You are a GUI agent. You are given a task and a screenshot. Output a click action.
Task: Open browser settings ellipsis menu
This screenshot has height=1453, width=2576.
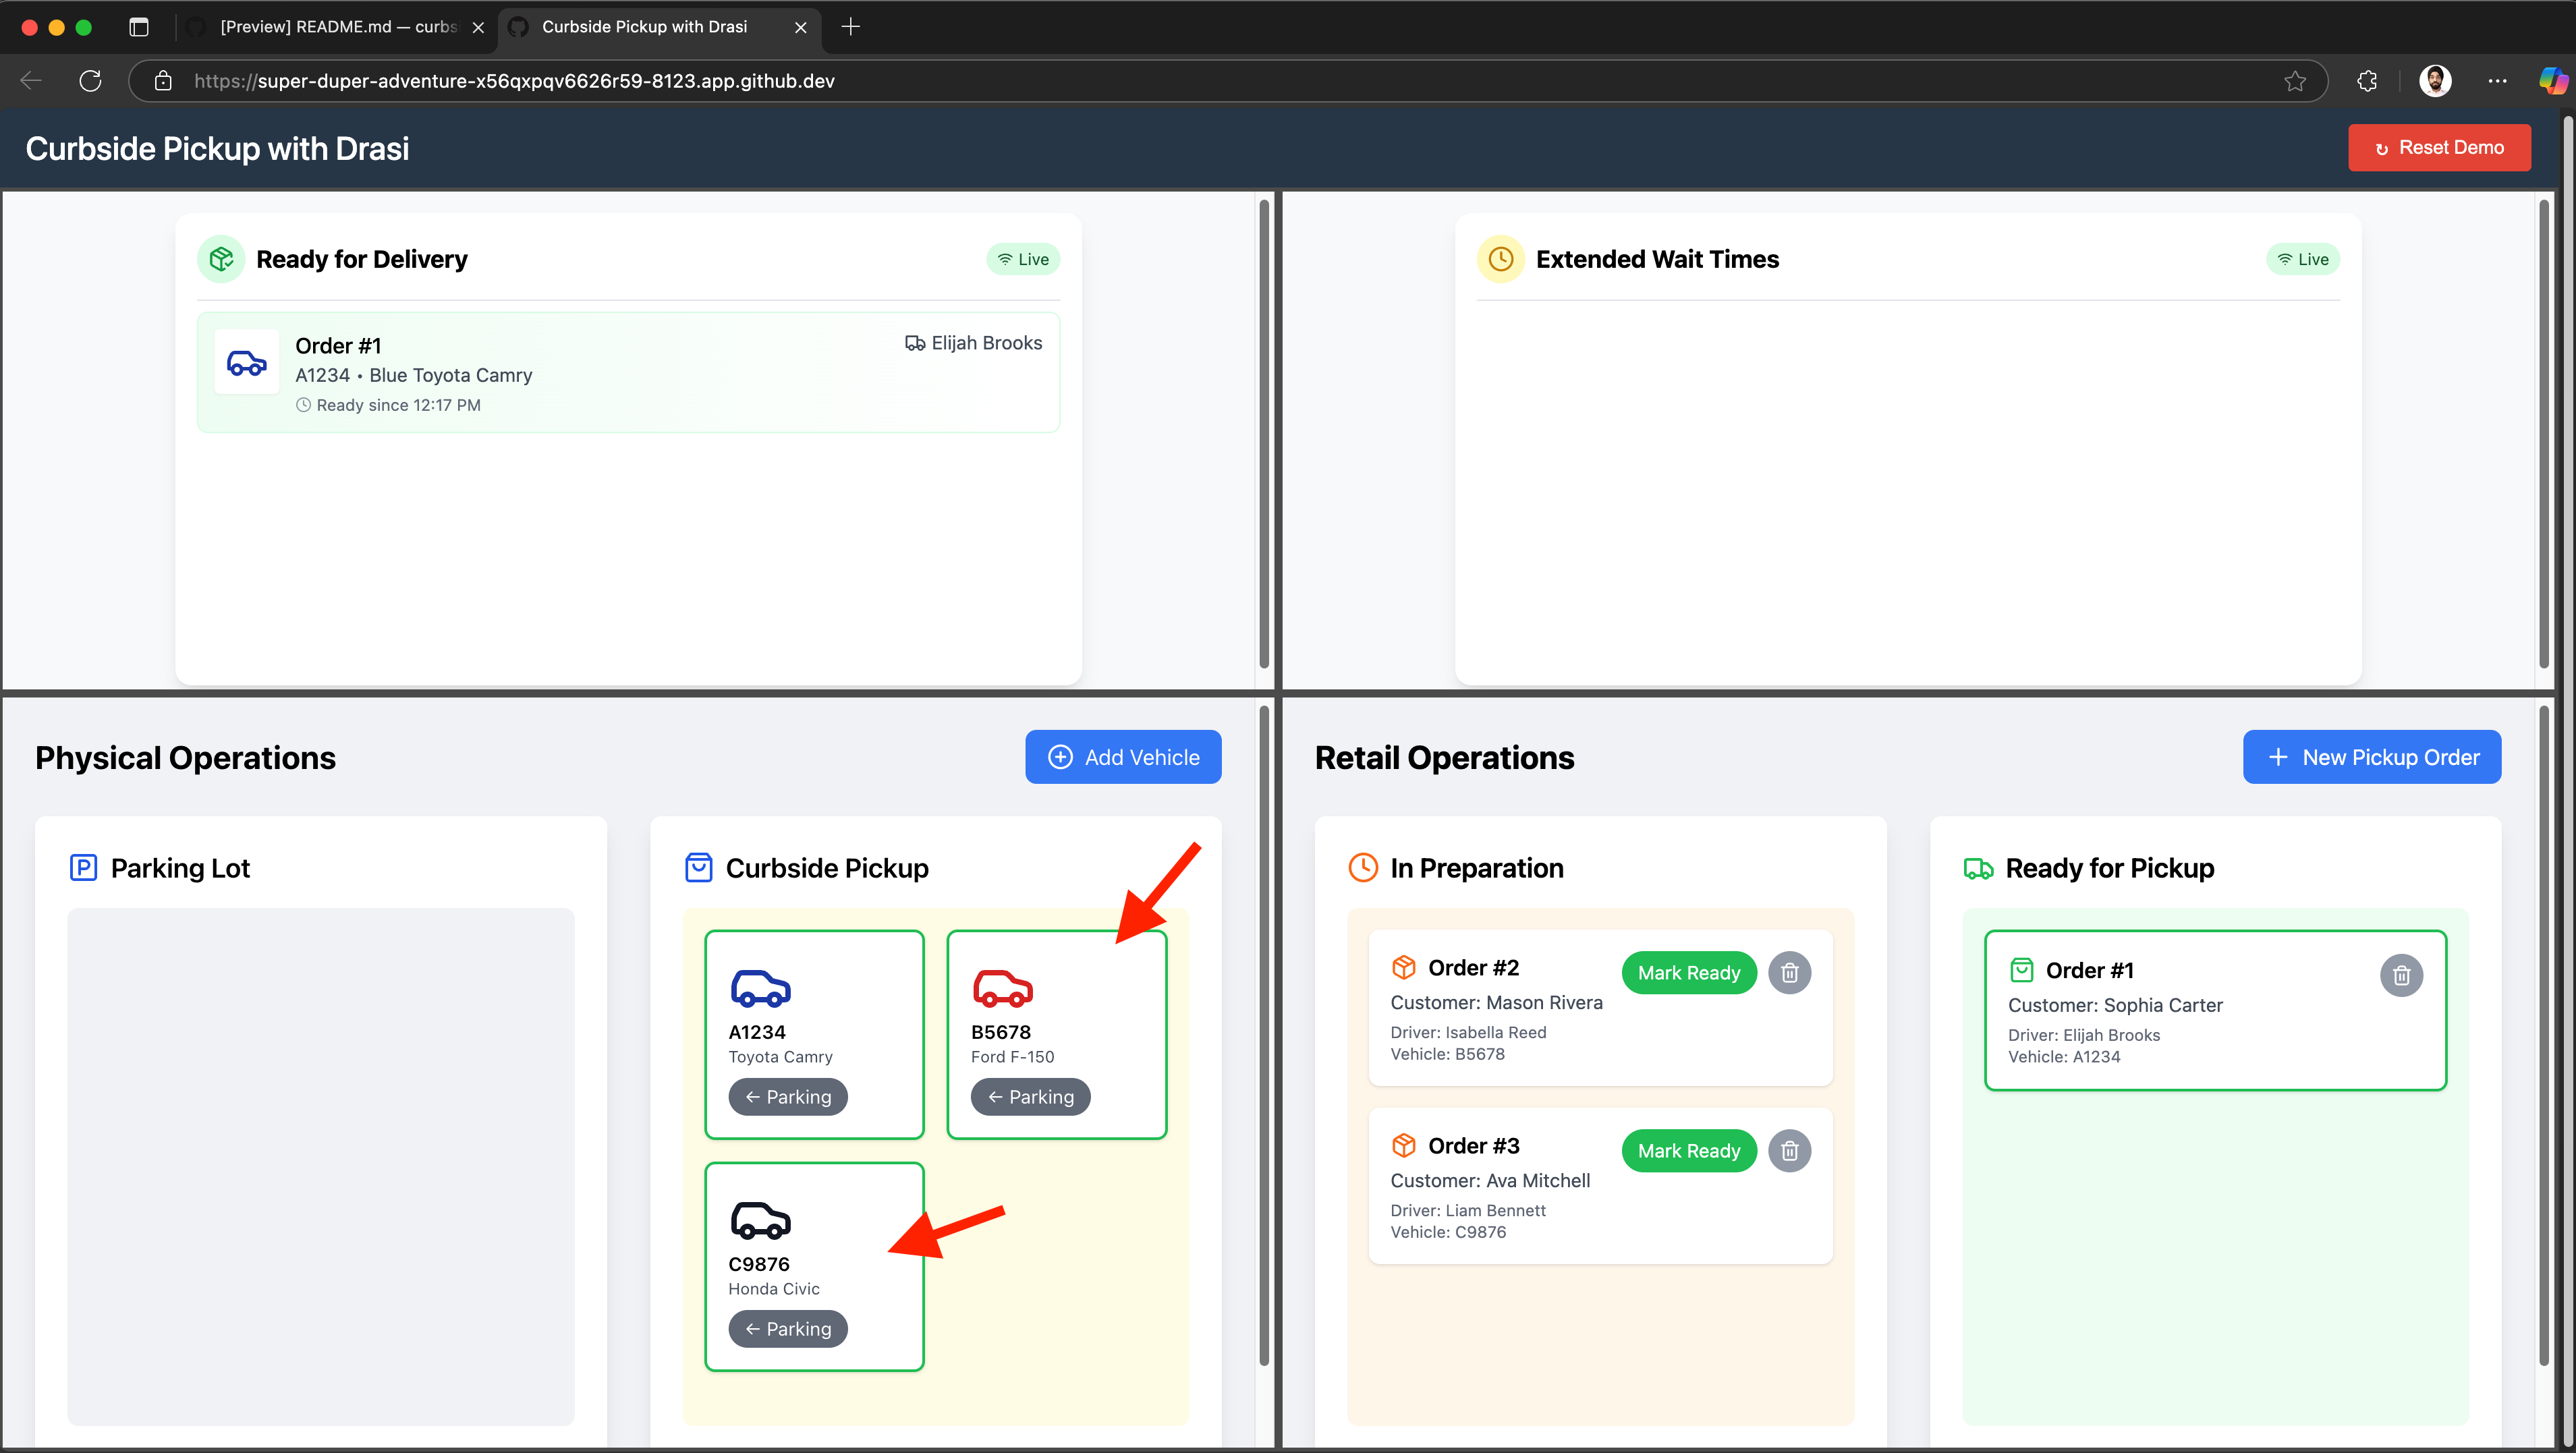coord(2497,81)
